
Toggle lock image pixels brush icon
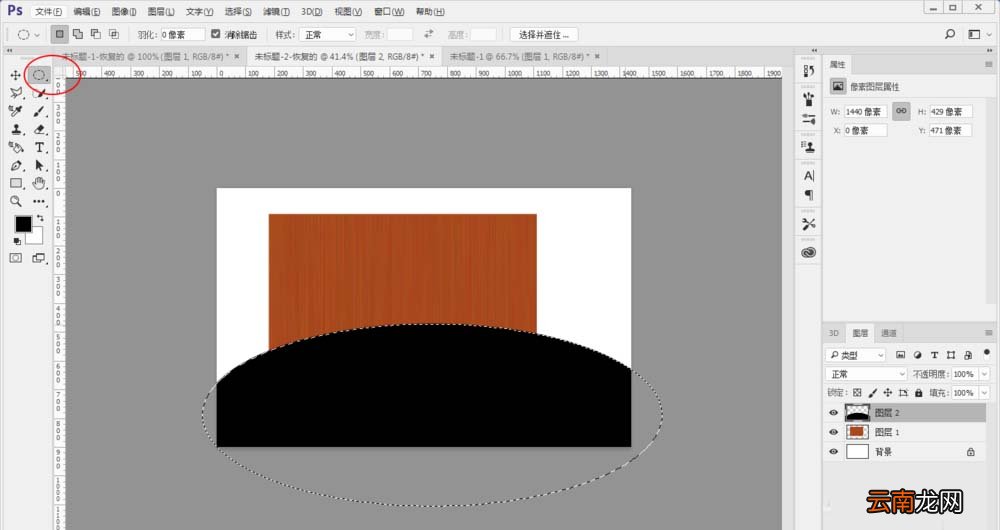[x=872, y=393]
